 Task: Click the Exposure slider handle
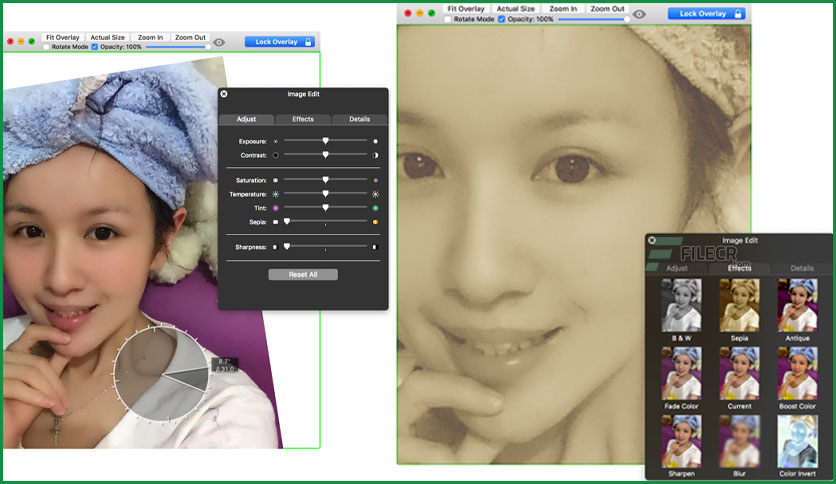(x=325, y=141)
